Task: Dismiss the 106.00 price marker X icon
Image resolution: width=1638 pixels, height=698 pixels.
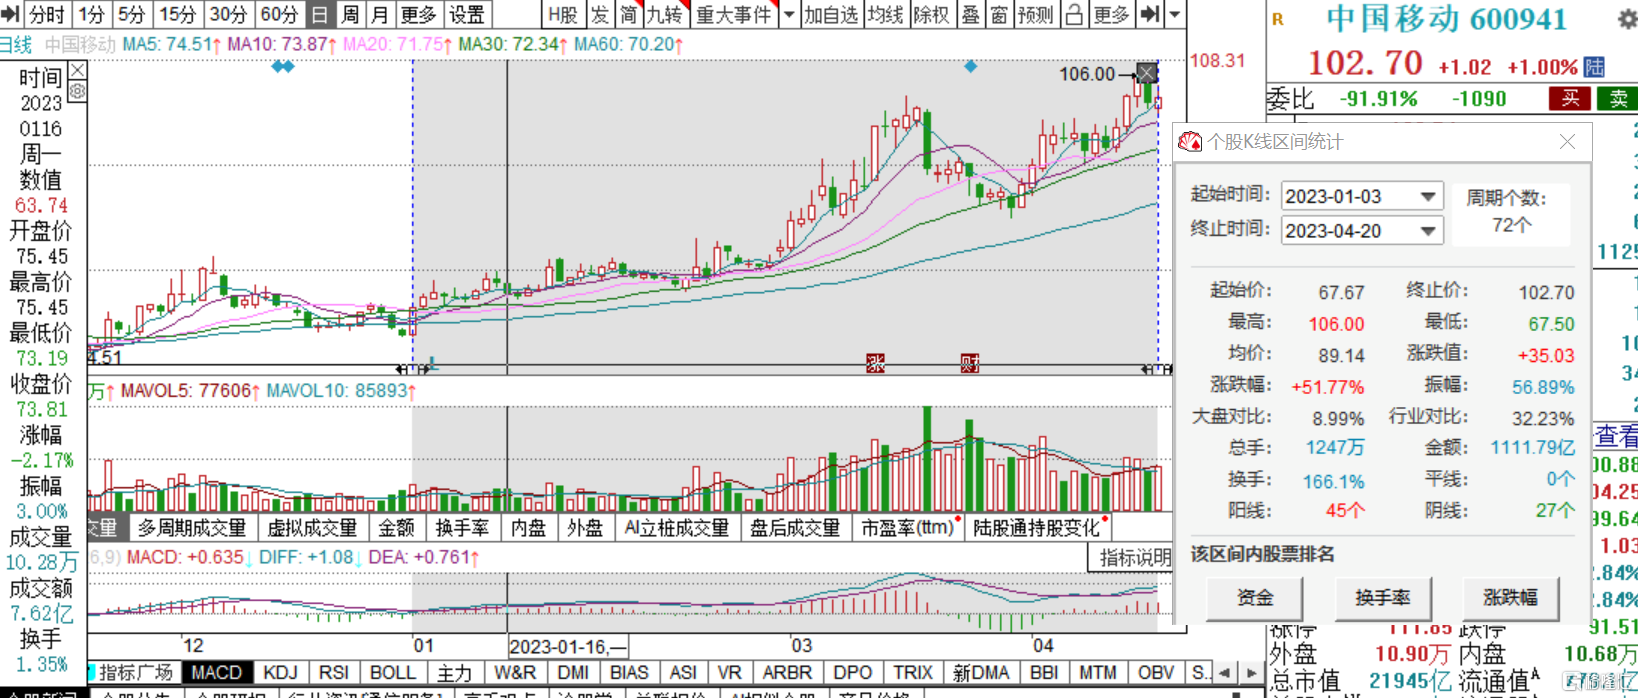Action: pos(1147,73)
